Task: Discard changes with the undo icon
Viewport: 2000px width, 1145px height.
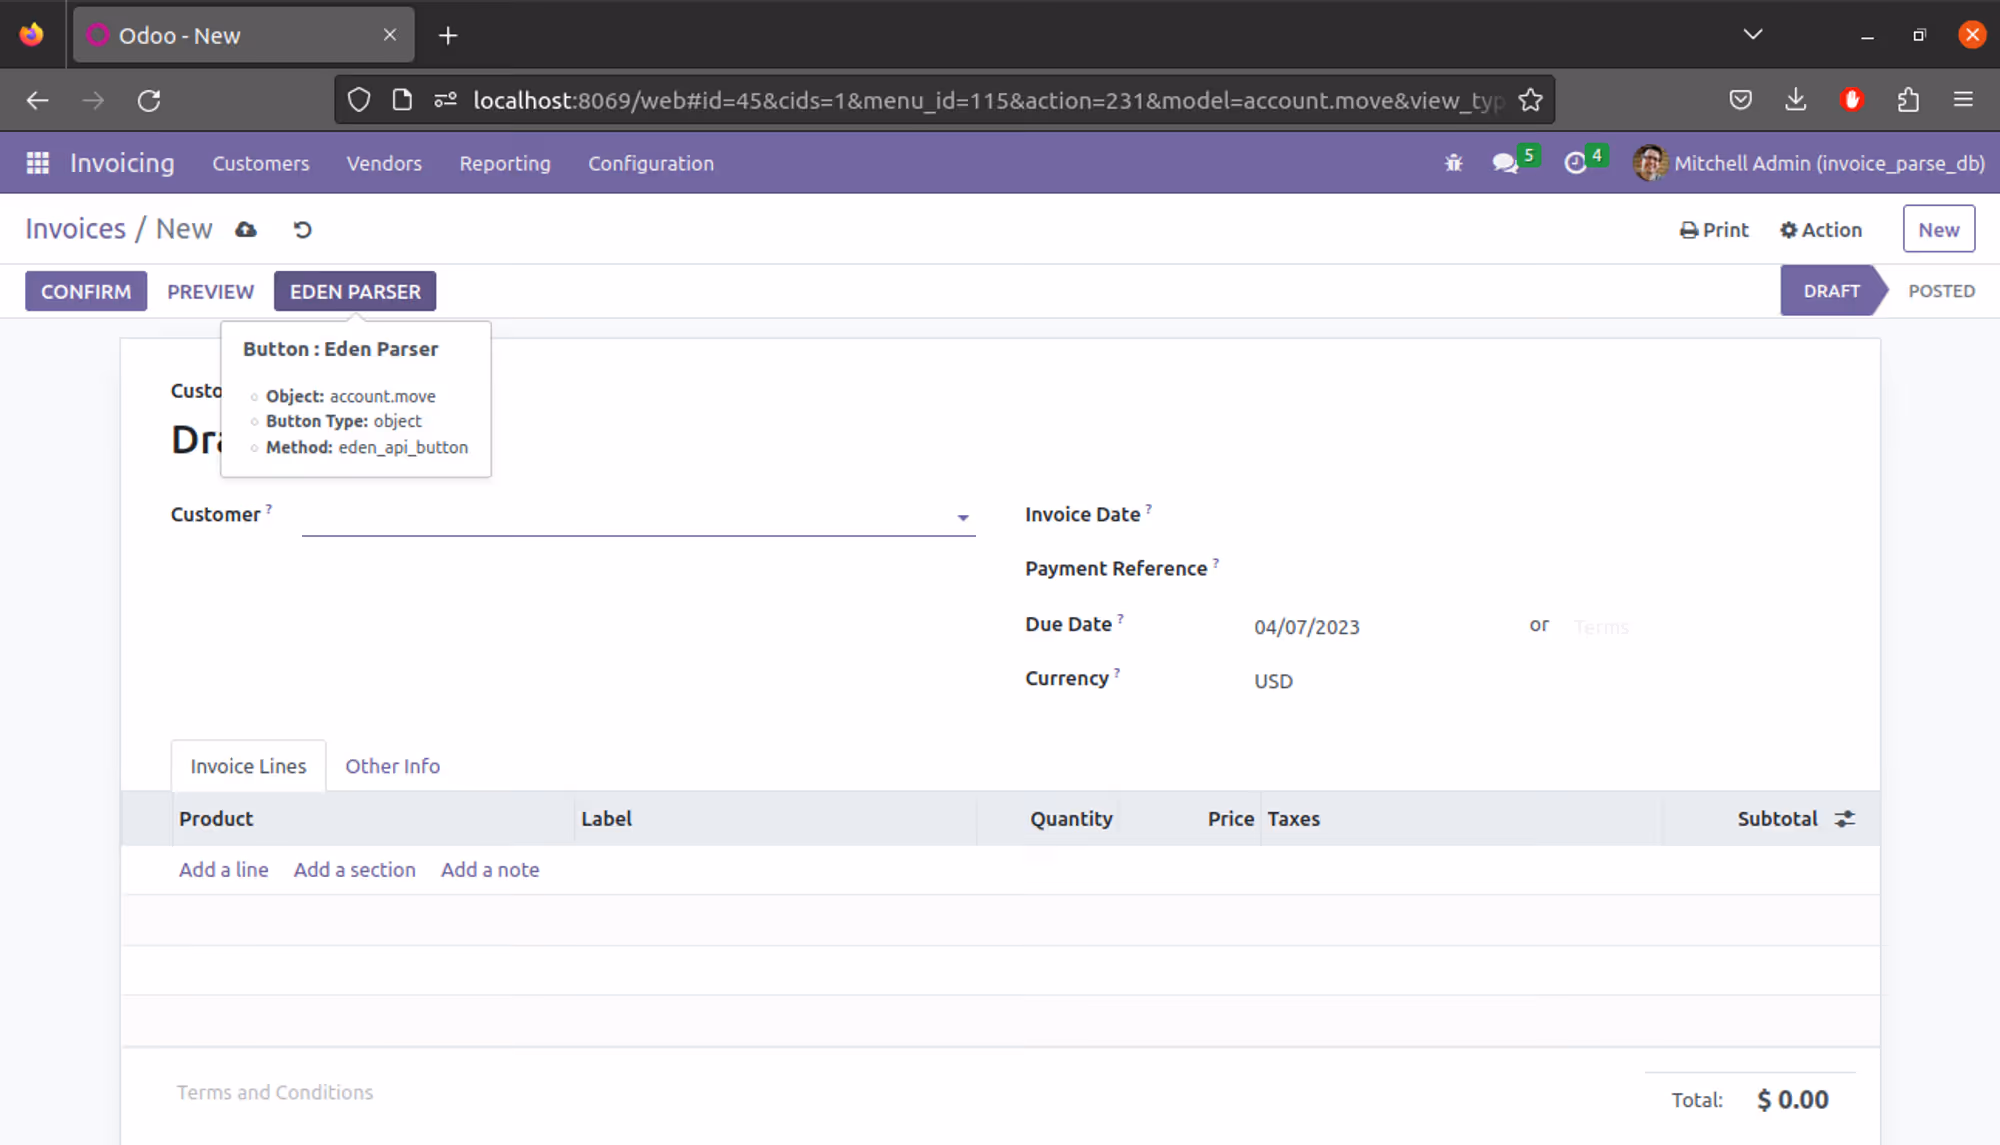Action: pyautogui.click(x=302, y=230)
